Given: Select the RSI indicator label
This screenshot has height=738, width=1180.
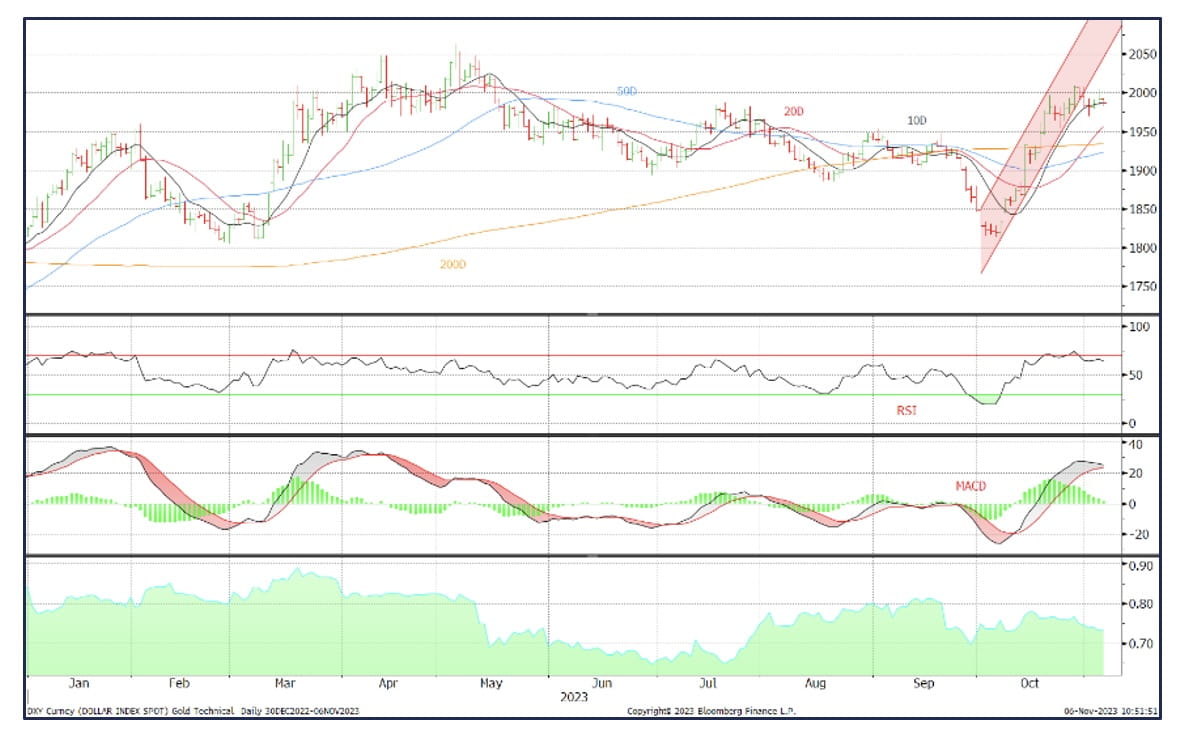Looking at the screenshot, I should point(906,410).
